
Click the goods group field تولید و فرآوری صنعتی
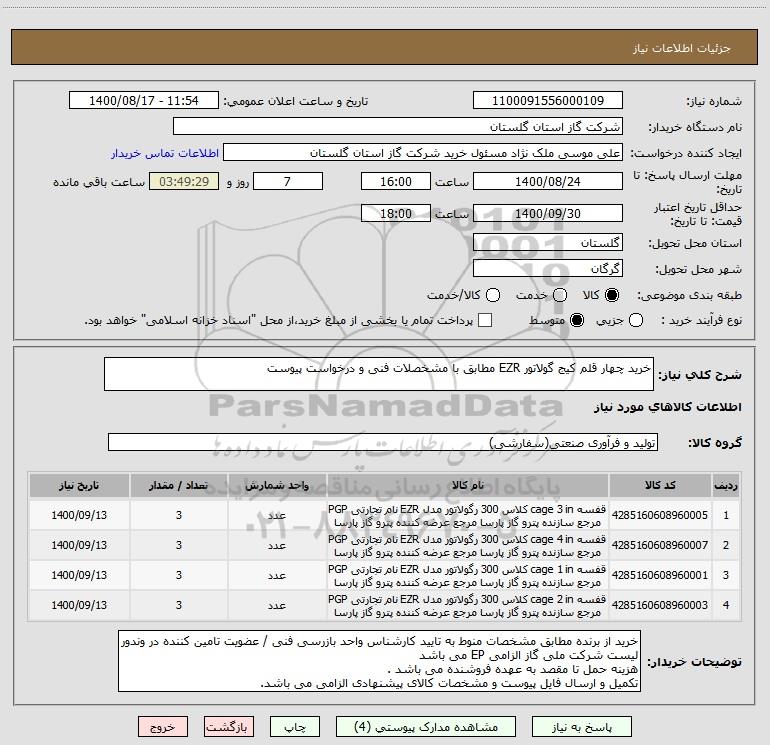tap(383, 442)
